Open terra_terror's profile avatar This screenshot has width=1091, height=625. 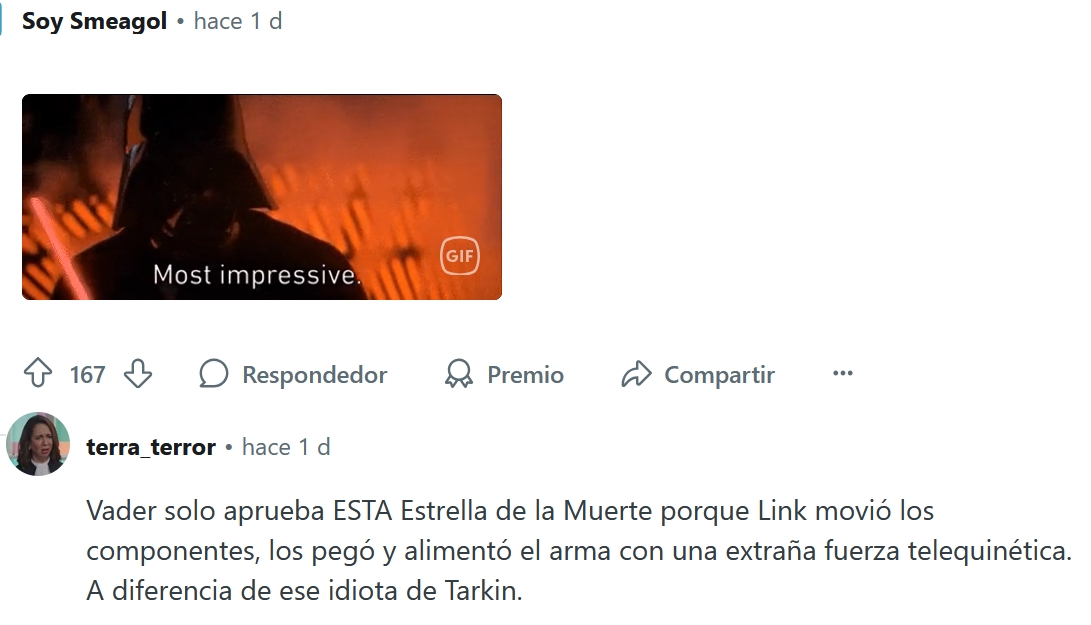coord(38,444)
